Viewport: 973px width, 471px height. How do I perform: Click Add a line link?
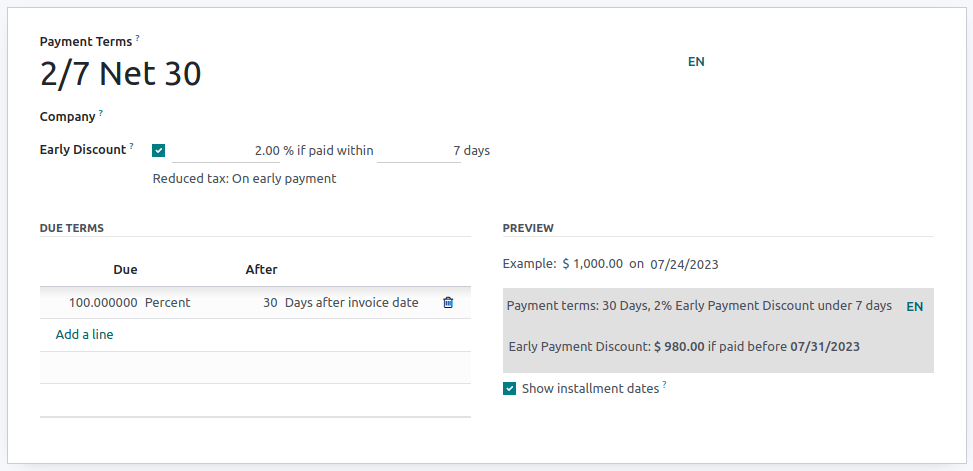pos(84,335)
